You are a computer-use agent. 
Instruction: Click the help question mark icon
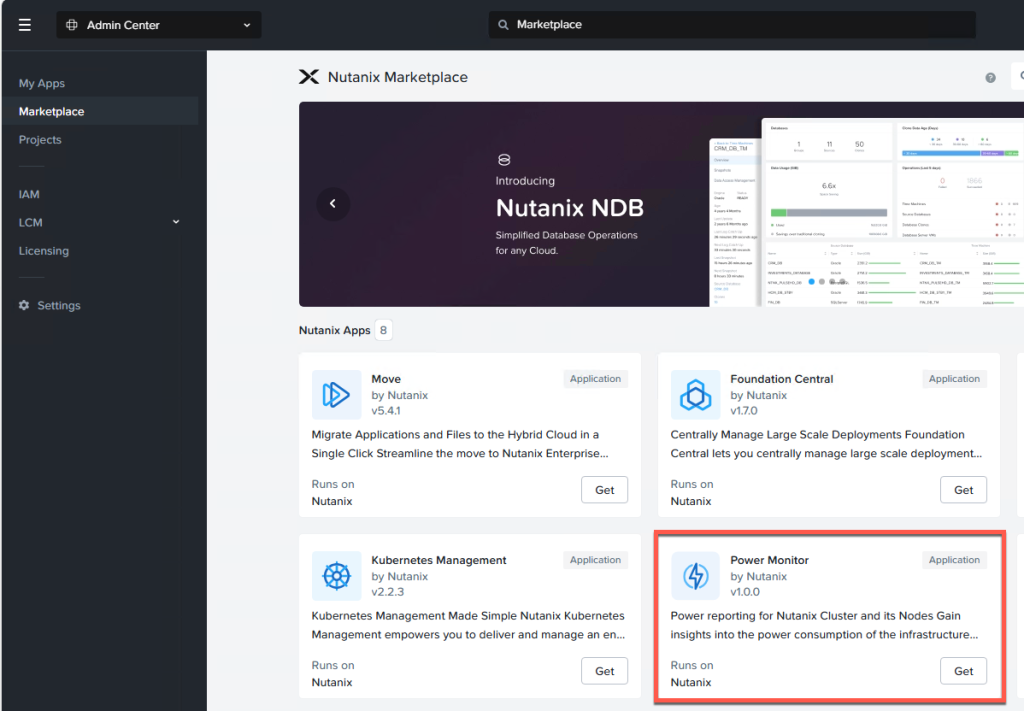pyautogui.click(x=990, y=78)
